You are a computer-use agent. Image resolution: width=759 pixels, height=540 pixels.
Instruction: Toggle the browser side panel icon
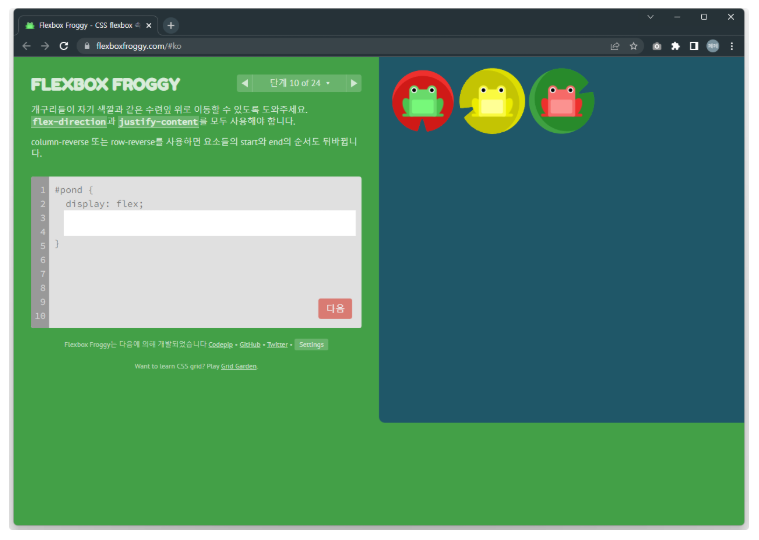694,46
